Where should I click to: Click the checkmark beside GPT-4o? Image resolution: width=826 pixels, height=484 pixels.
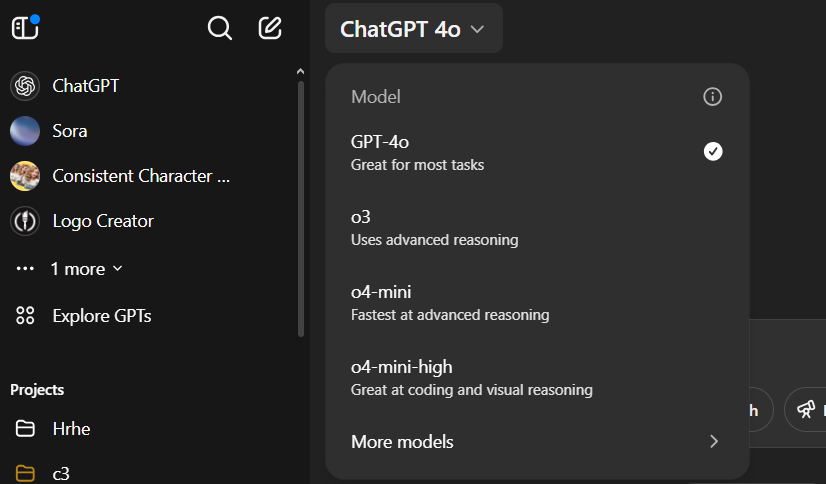[x=713, y=152]
